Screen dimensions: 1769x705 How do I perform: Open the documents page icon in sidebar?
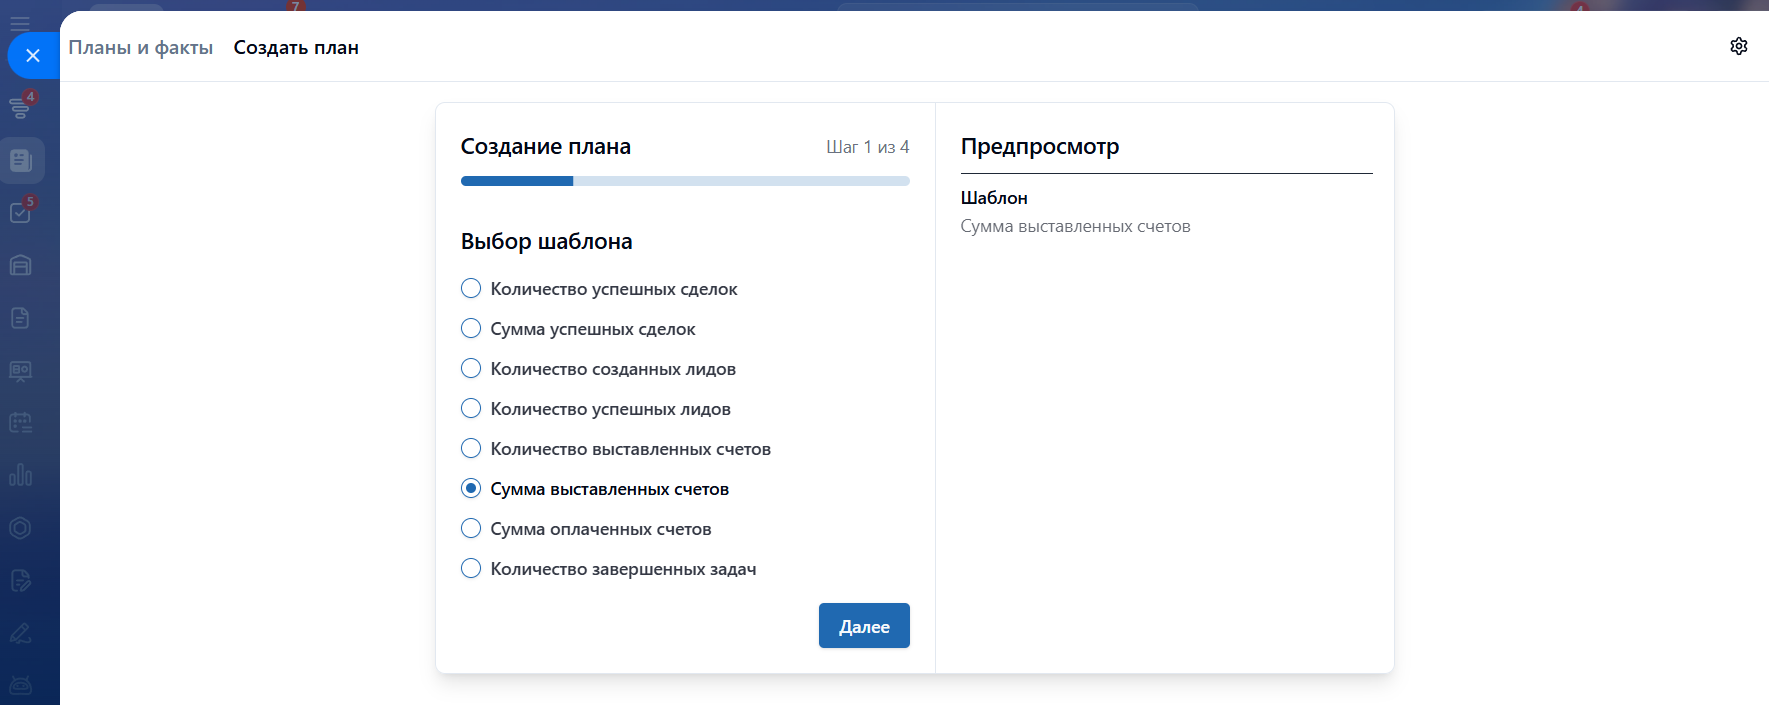[x=20, y=318]
